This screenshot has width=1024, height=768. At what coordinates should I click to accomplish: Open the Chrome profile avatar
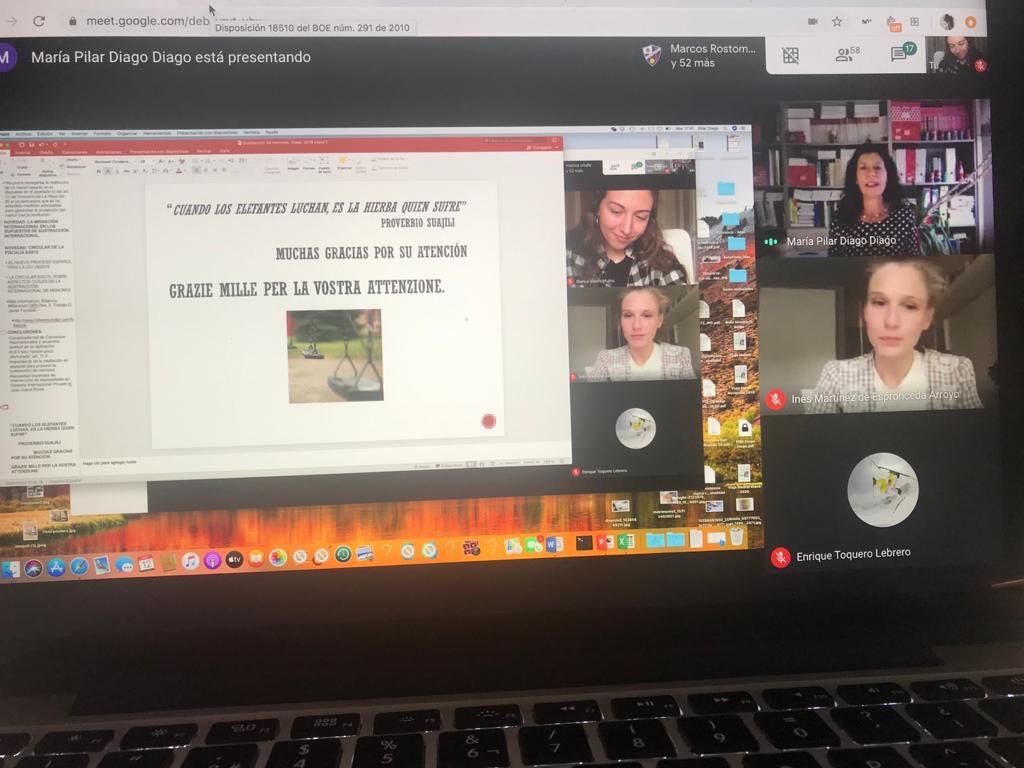[x=947, y=22]
